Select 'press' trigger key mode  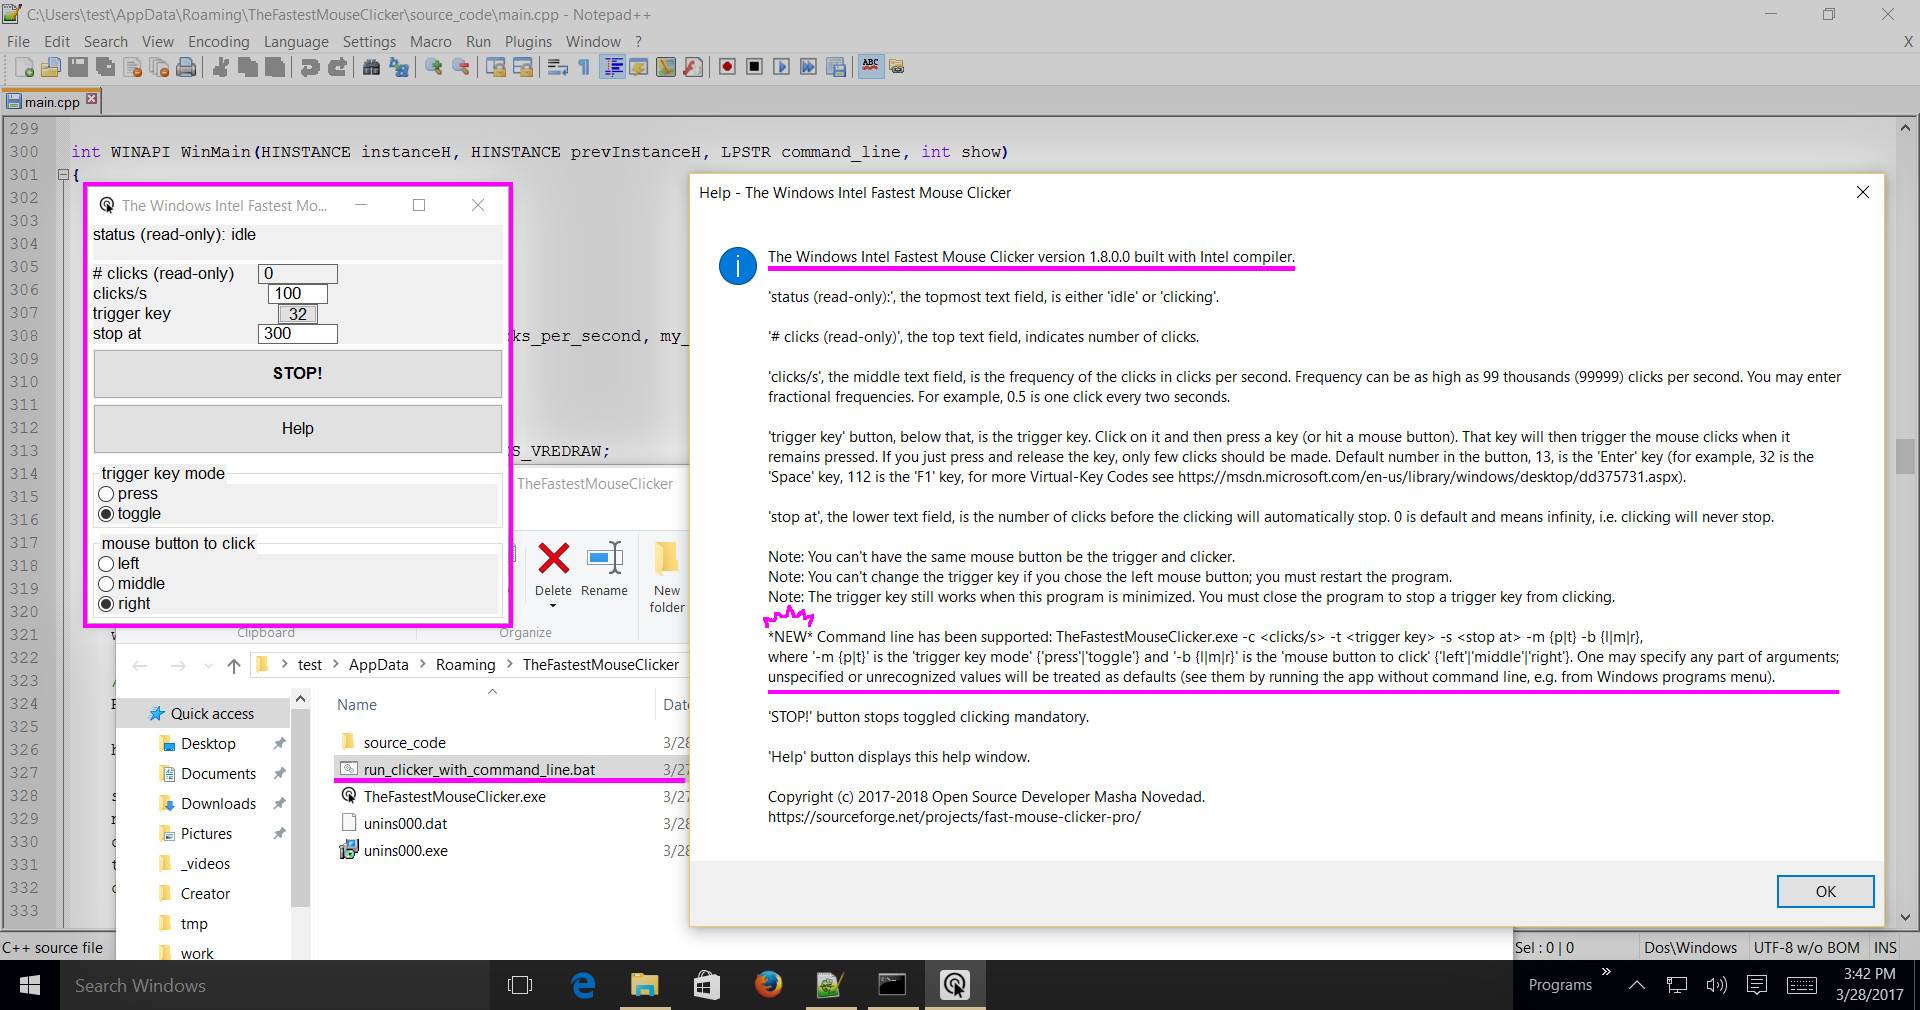click(106, 494)
